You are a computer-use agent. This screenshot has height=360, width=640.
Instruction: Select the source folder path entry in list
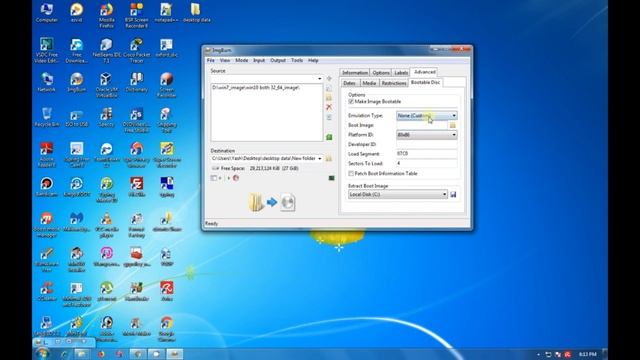(x=256, y=88)
